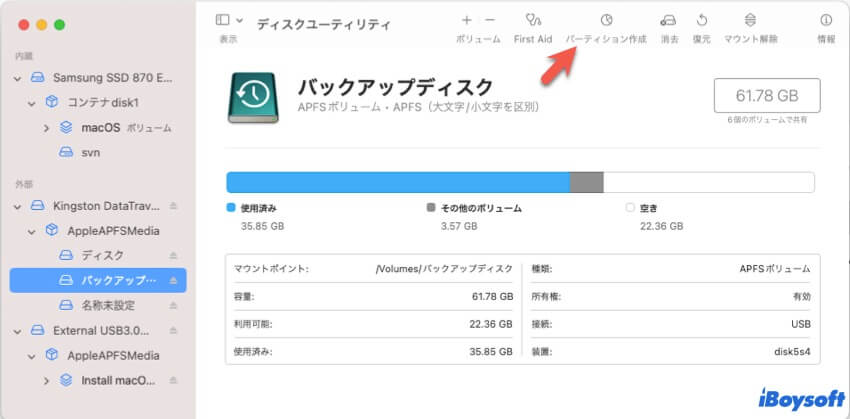Click the First Aid stethoscope icon
This screenshot has height=419, width=850.
(x=533, y=20)
